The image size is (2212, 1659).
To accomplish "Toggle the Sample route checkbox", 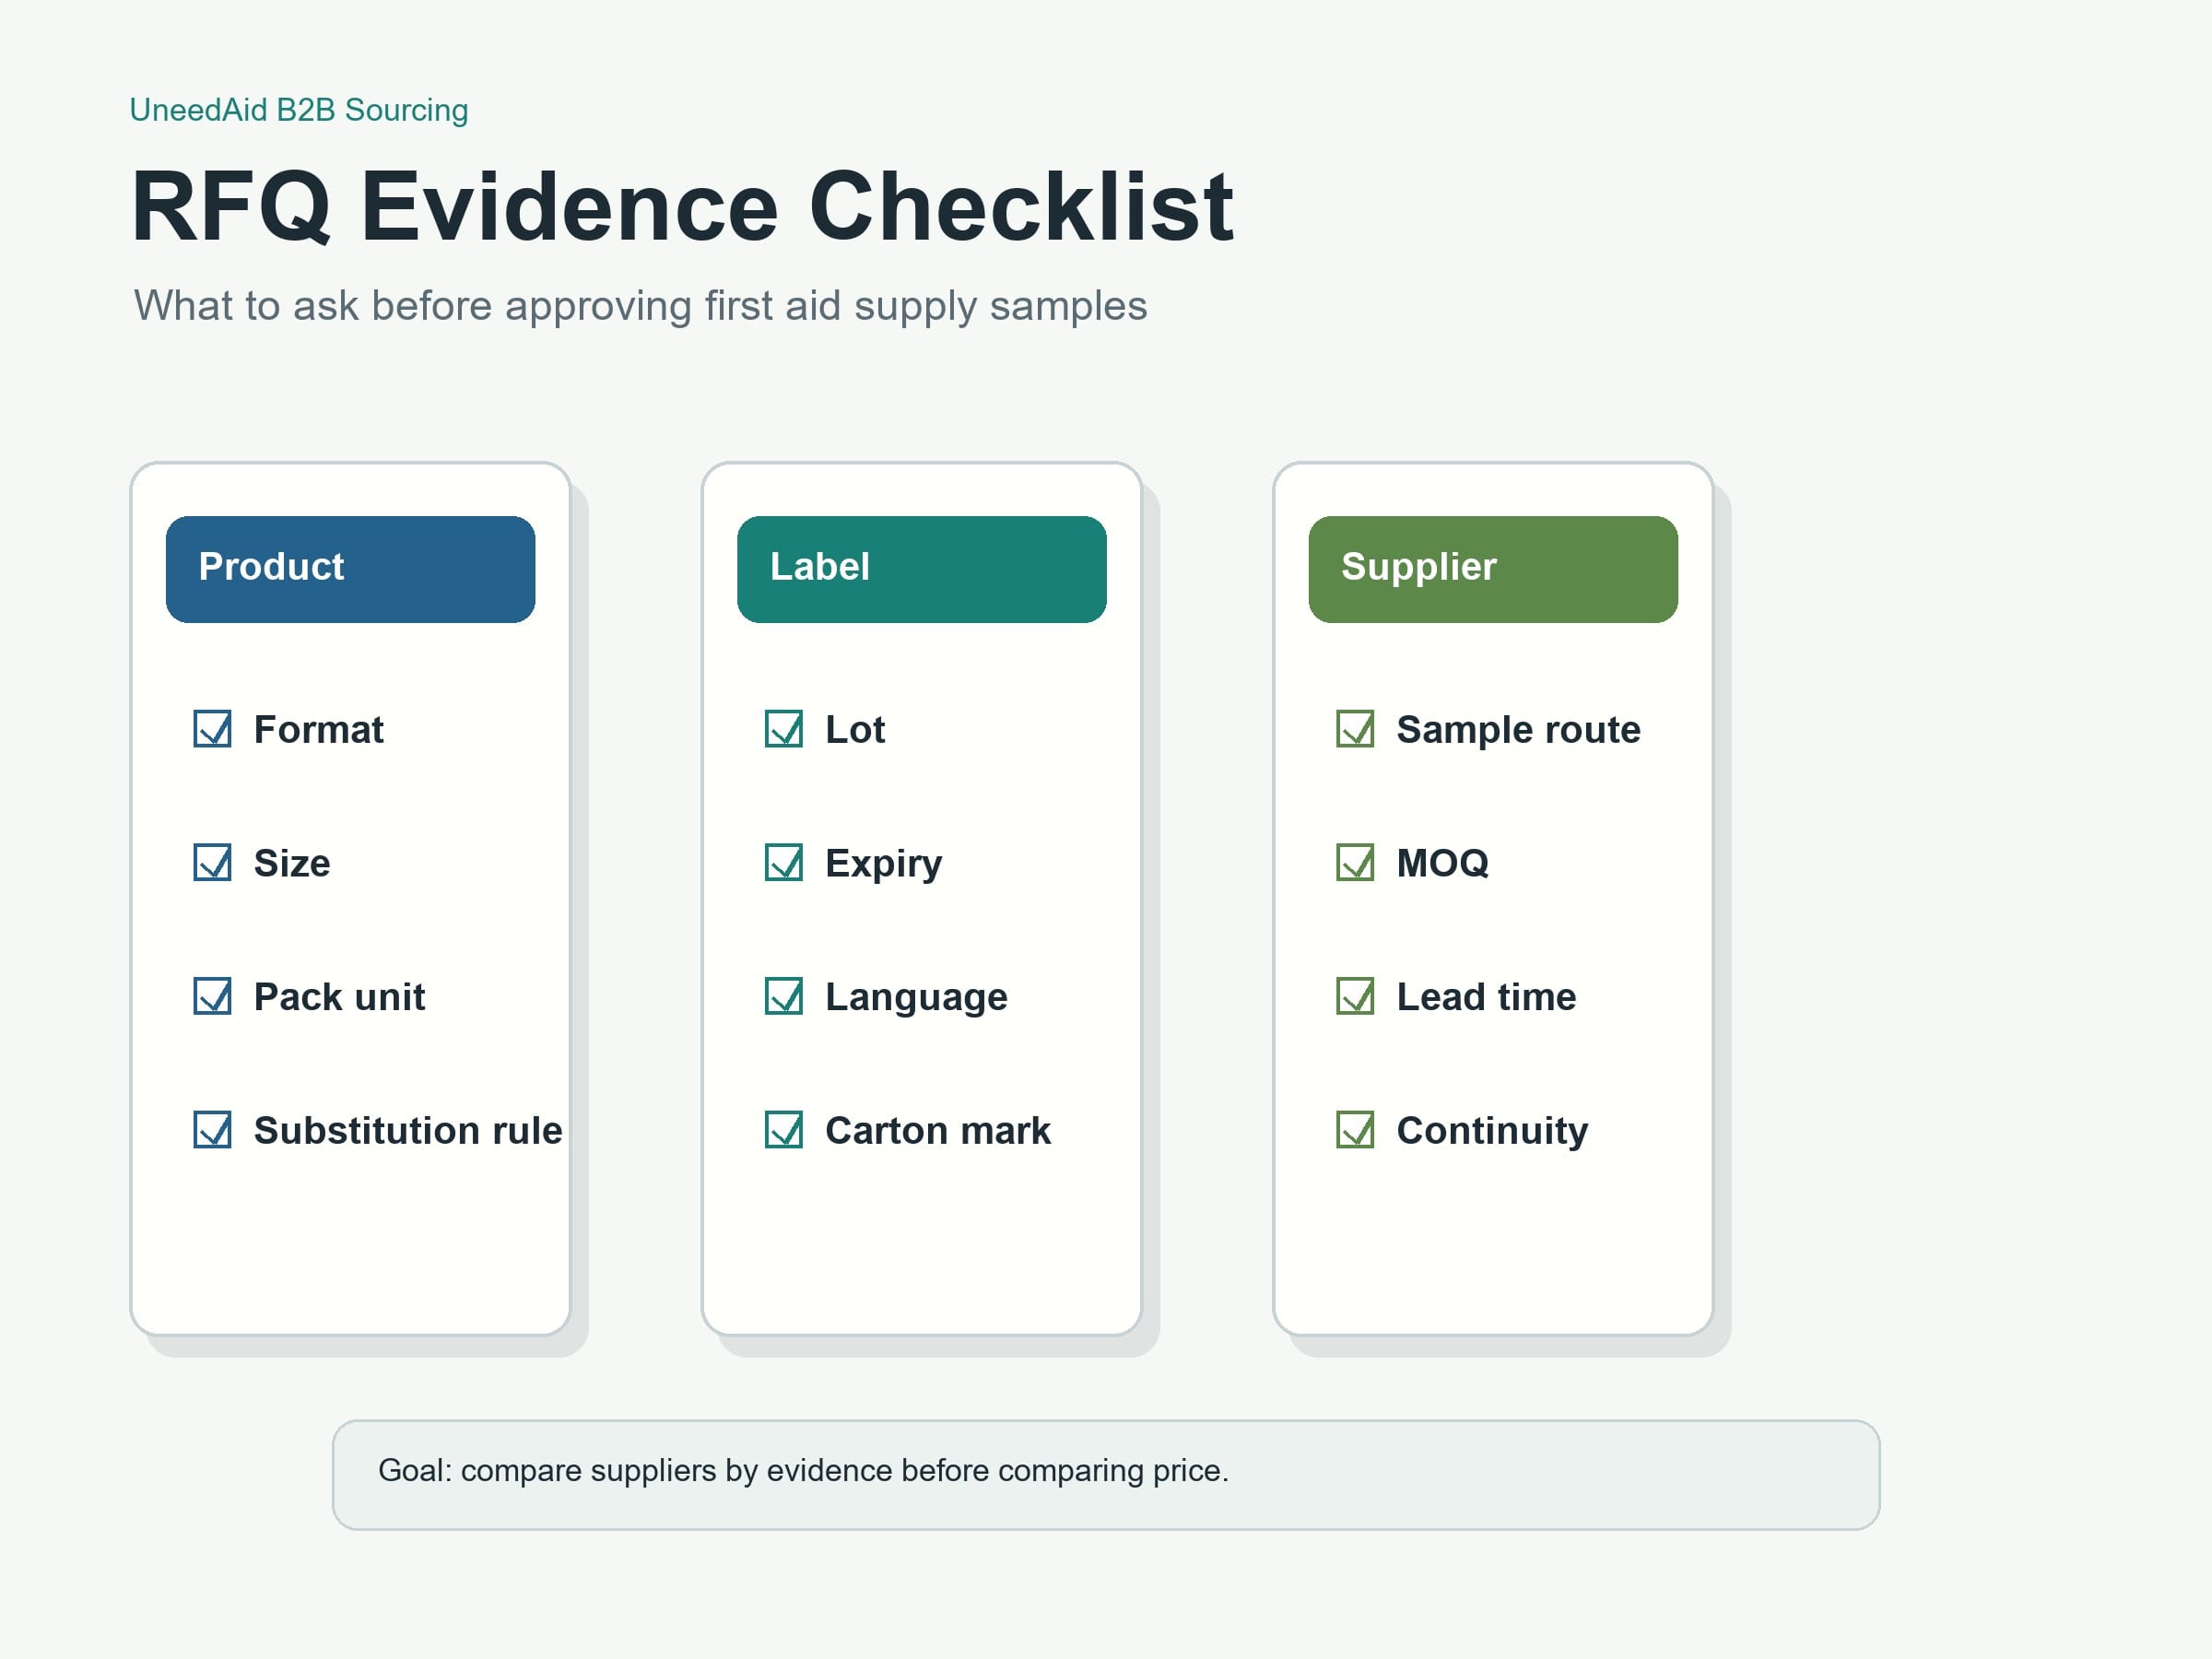I will (x=1355, y=729).
